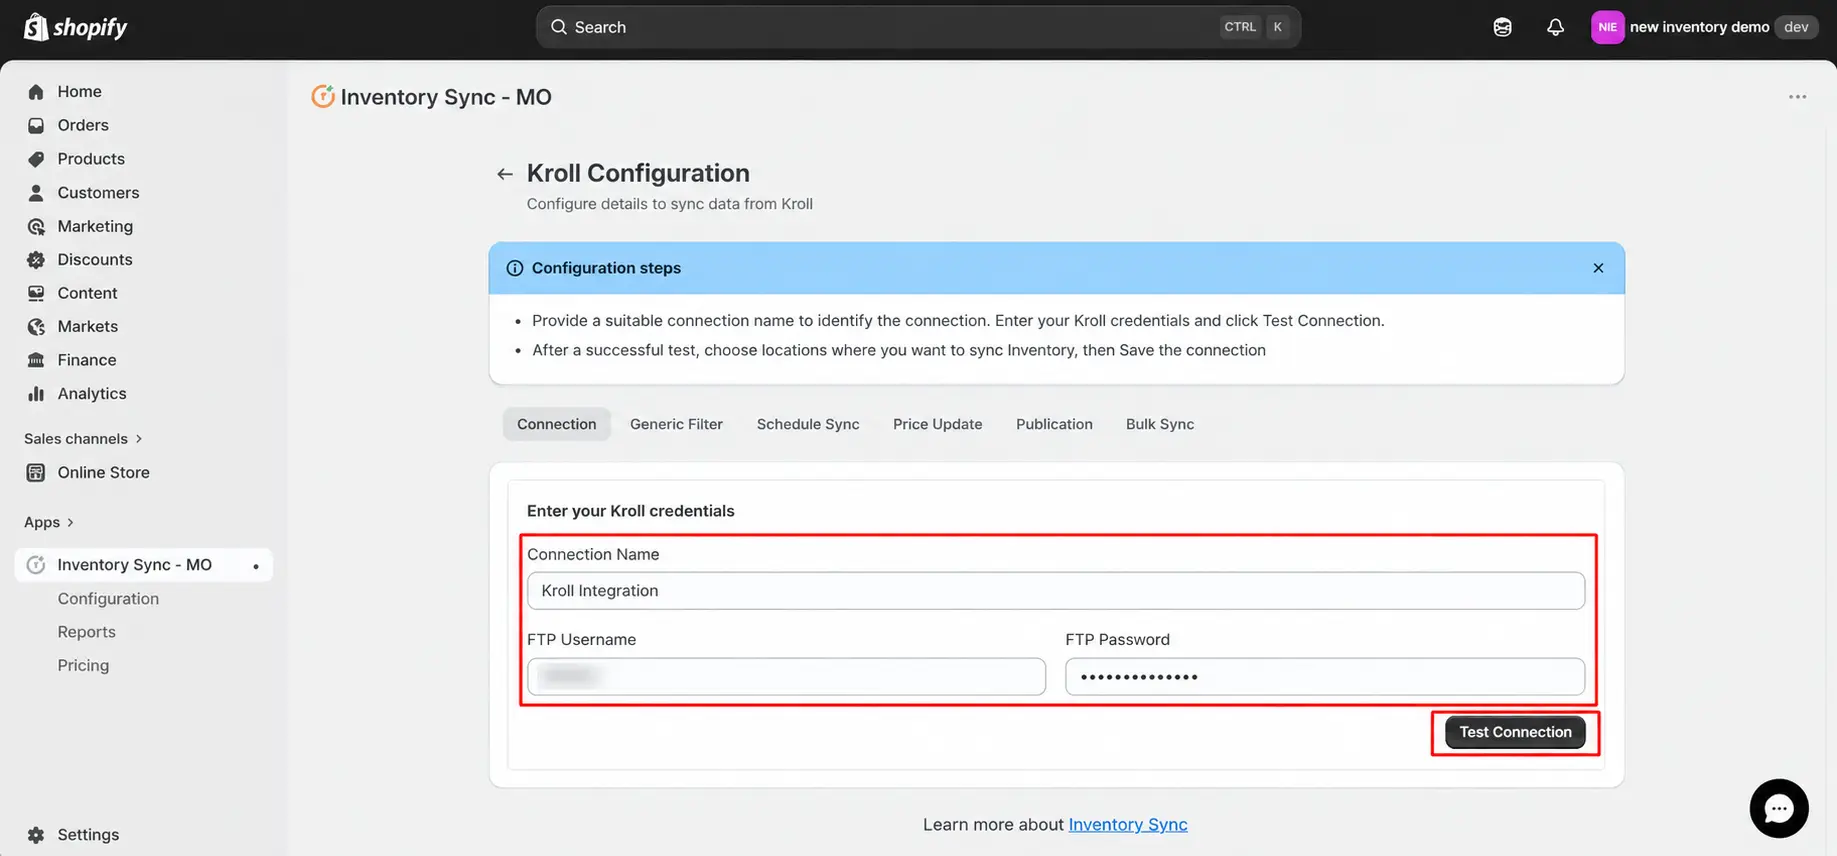
Task: Focus the Connection Name field
Action: (x=1056, y=591)
